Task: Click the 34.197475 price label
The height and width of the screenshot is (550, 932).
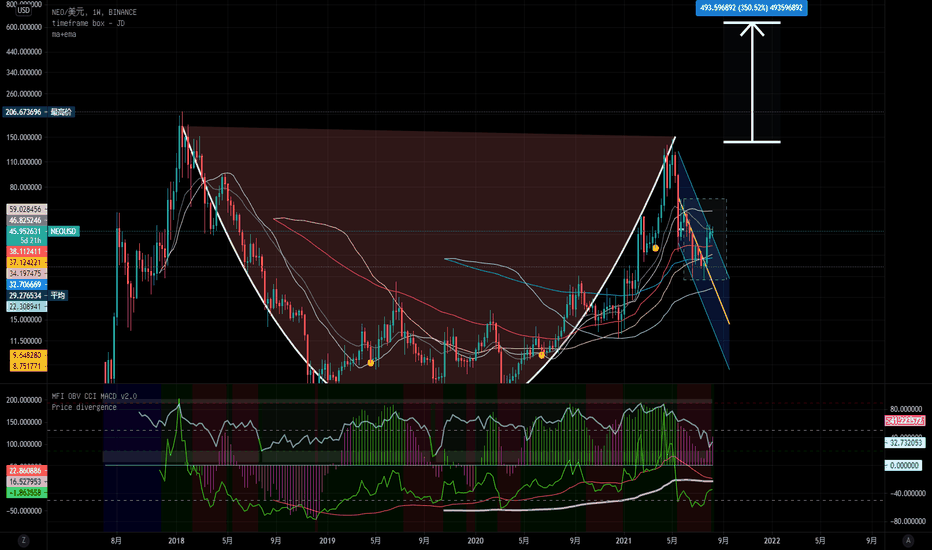Action: click(x=26, y=274)
